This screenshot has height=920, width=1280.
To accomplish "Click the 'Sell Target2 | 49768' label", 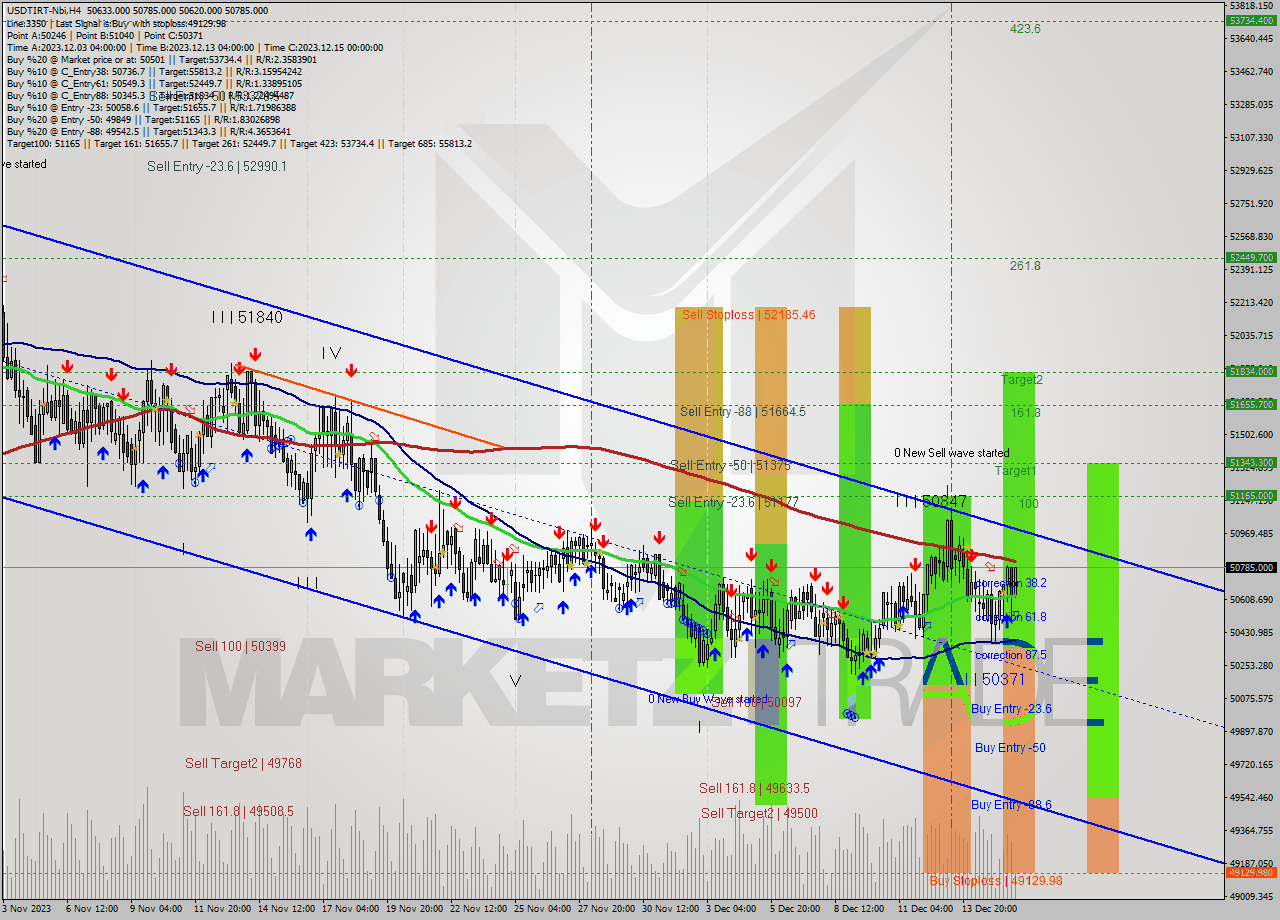I will pyautogui.click(x=243, y=763).
